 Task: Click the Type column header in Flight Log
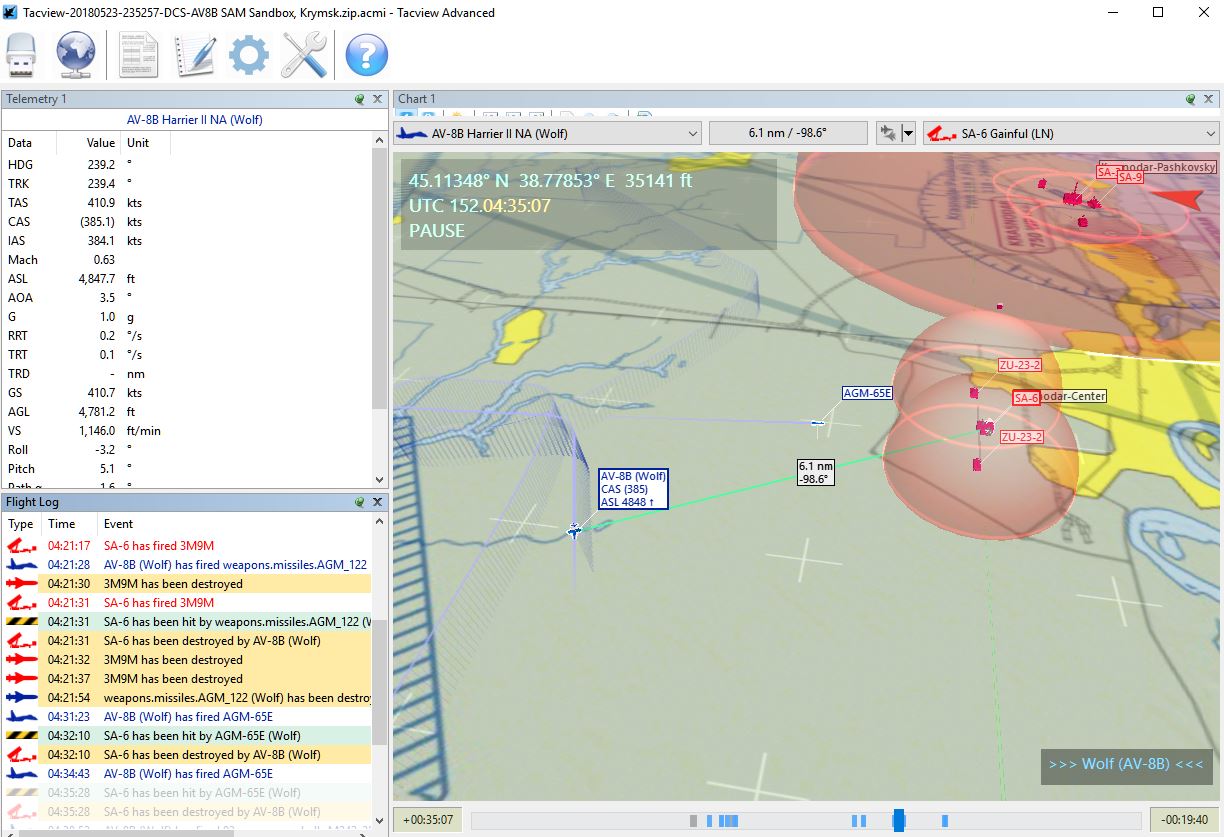coord(21,524)
